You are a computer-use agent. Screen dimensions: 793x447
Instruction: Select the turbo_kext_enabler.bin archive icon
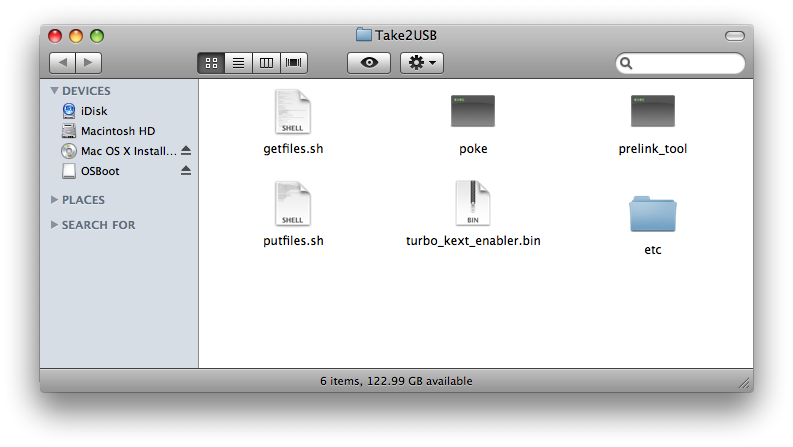coord(473,204)
